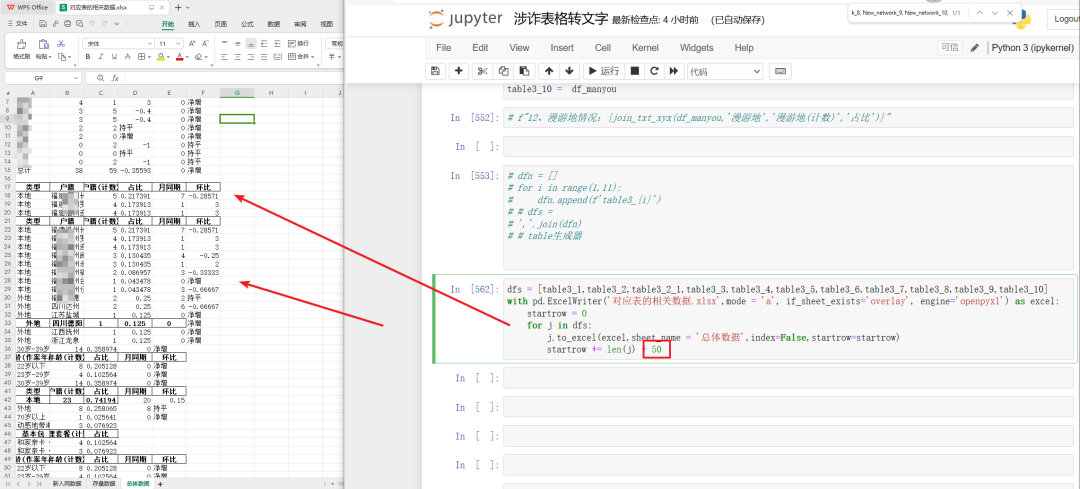This screenshot has width=1080, height=489.
Task: Click the Jupyter logo
Action: point(466,19)
